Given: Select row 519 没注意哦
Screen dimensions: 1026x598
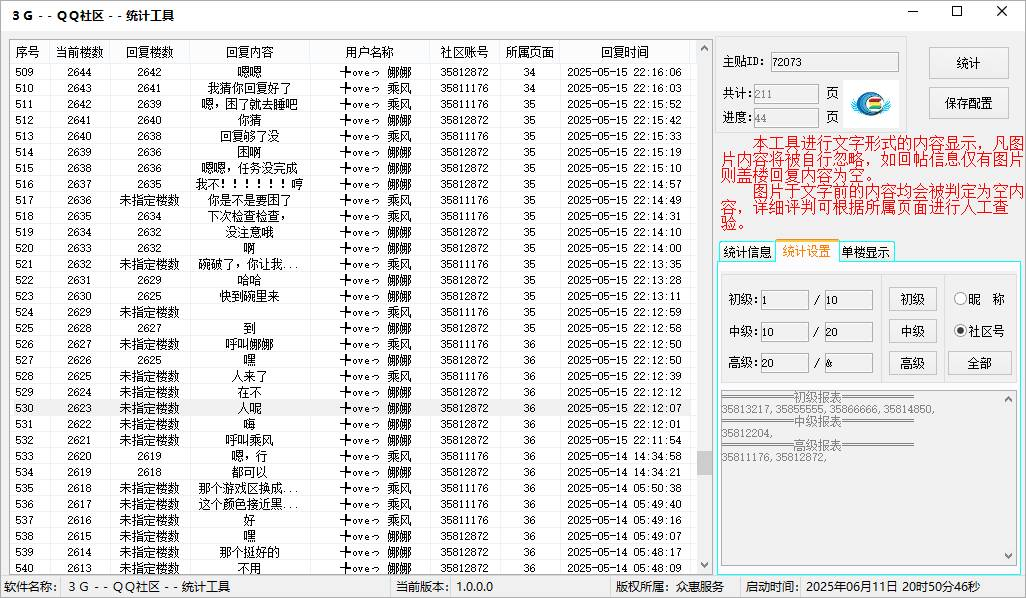Looking at the screenshot, I should 349,232.
